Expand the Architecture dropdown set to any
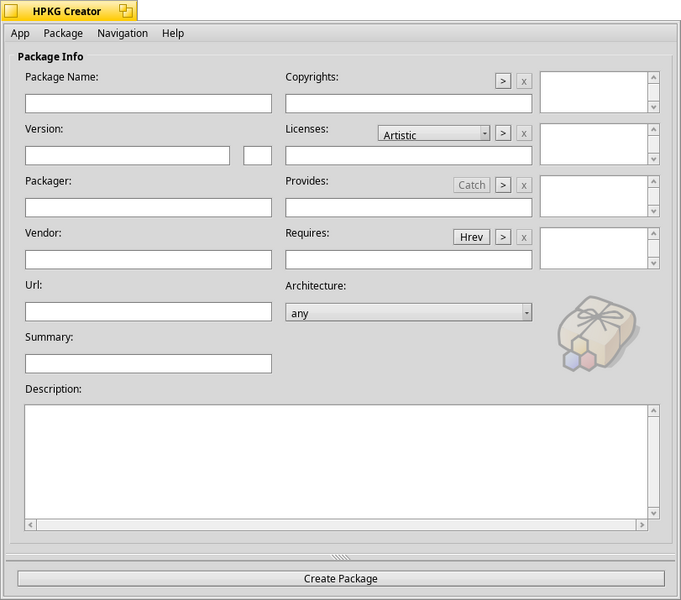Screen dimensions: 681x600 point(408,312)
